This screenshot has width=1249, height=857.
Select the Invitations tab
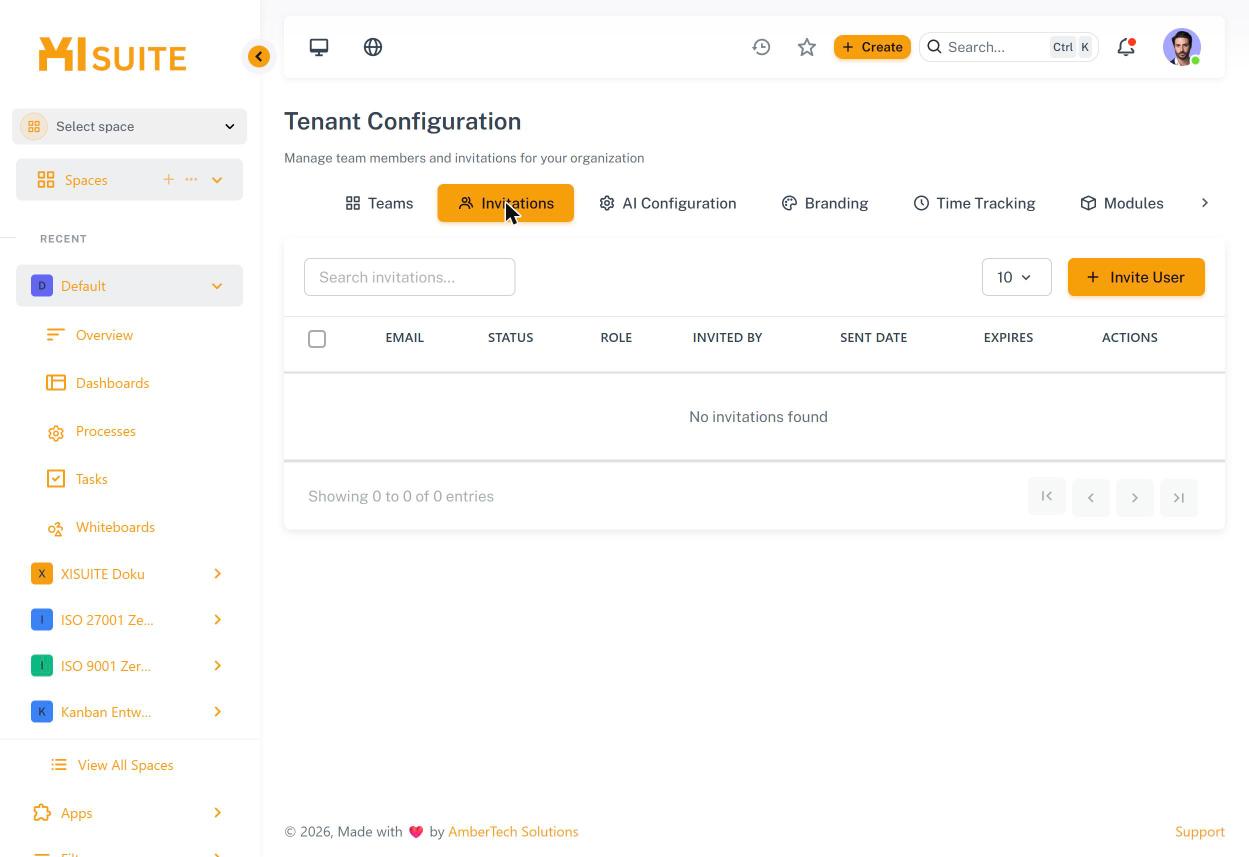(x=505, y=203)
